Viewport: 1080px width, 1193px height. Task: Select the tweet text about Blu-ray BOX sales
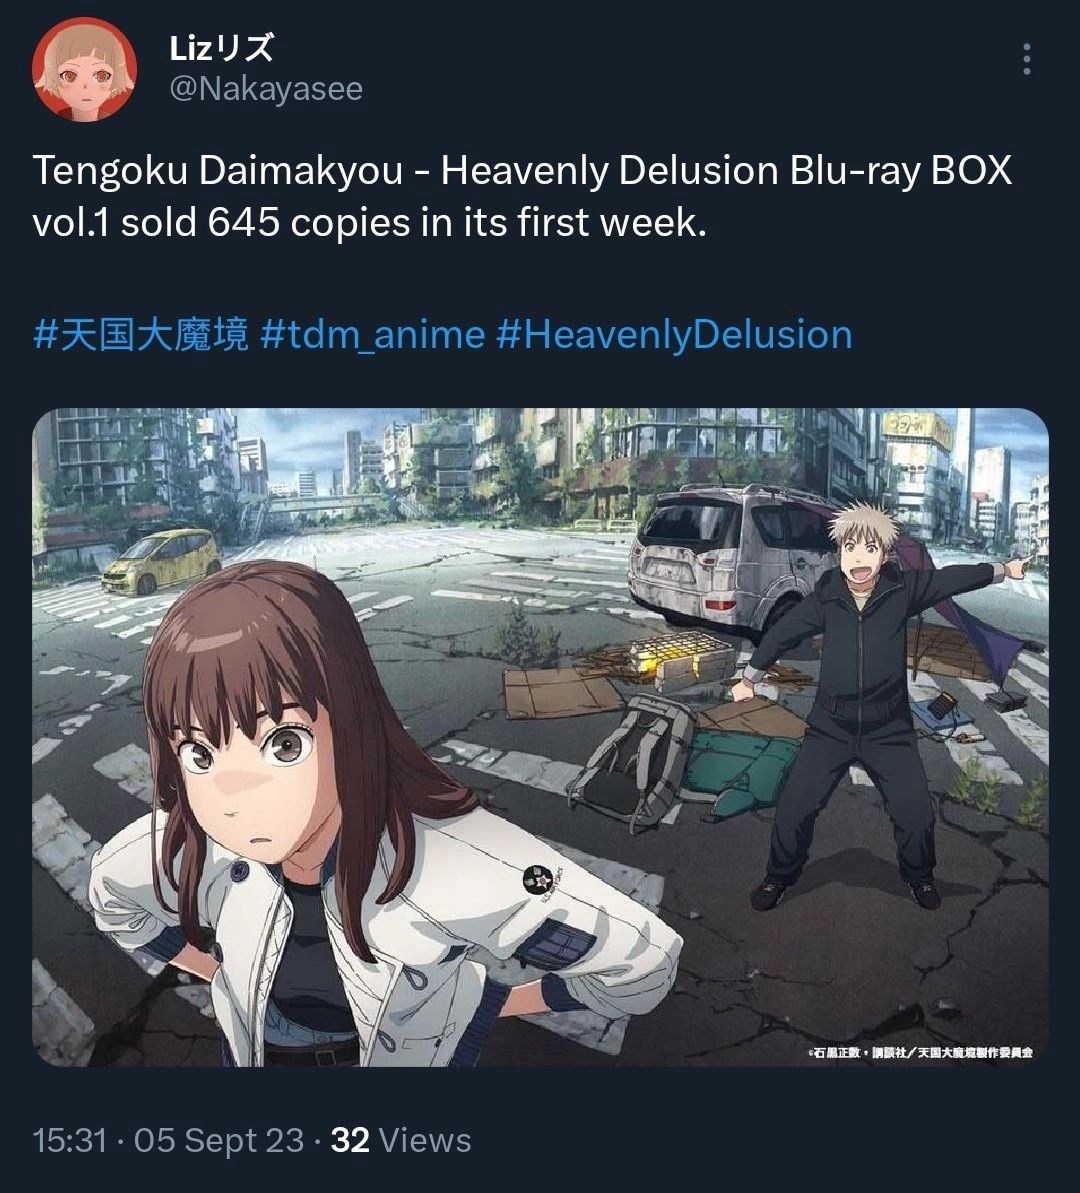pos(522,196)
